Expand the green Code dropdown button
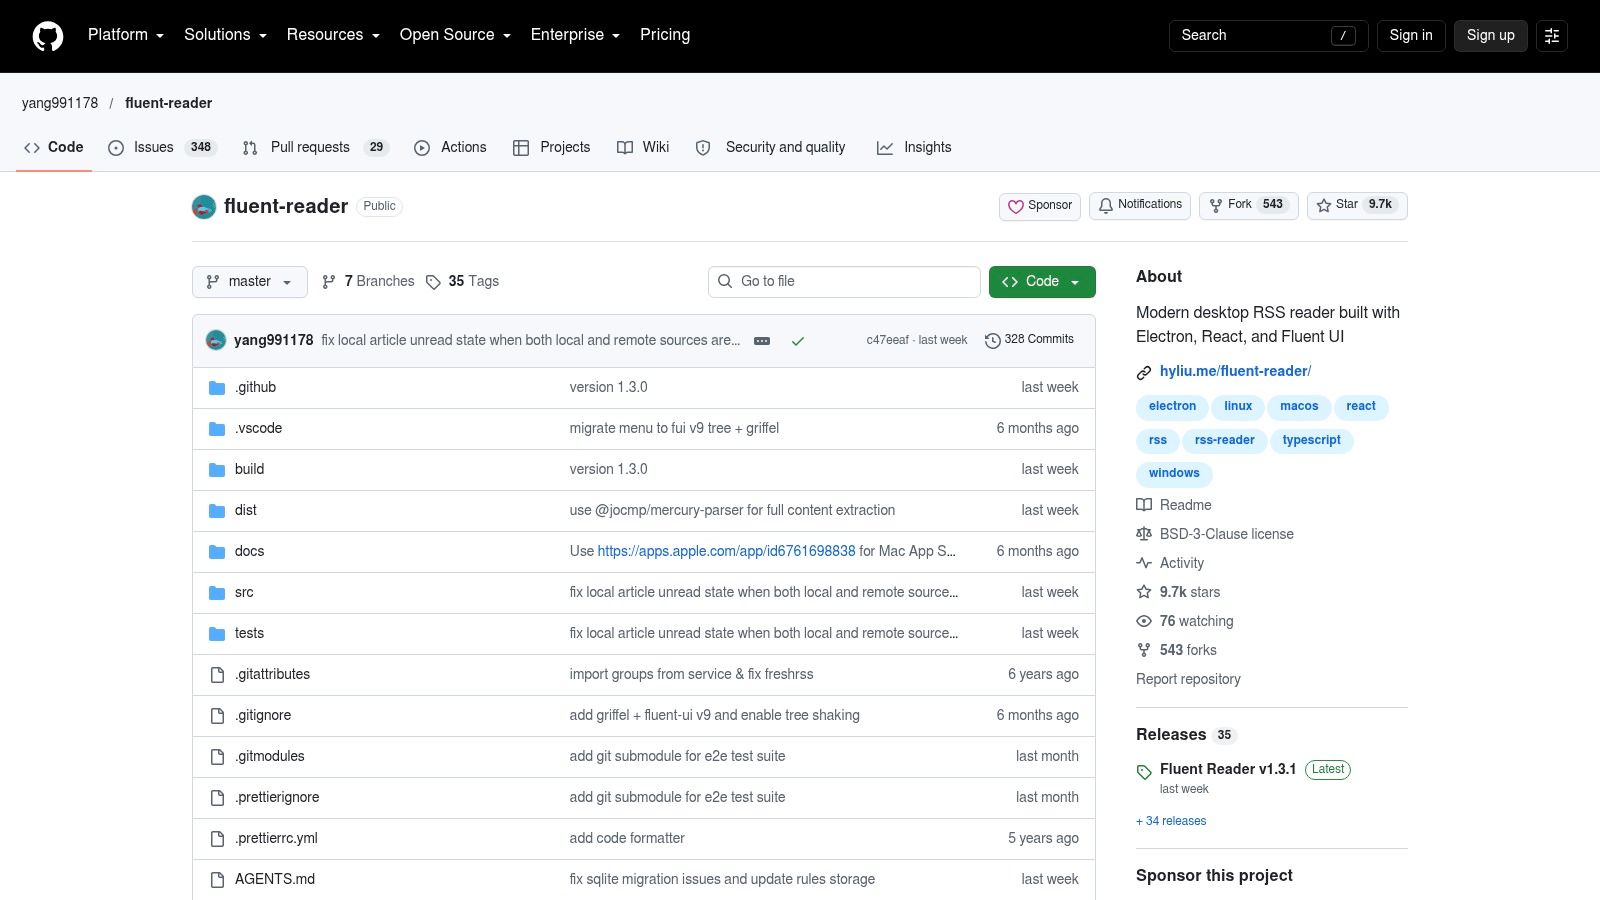1600x900 pixels. [1042, 282]
